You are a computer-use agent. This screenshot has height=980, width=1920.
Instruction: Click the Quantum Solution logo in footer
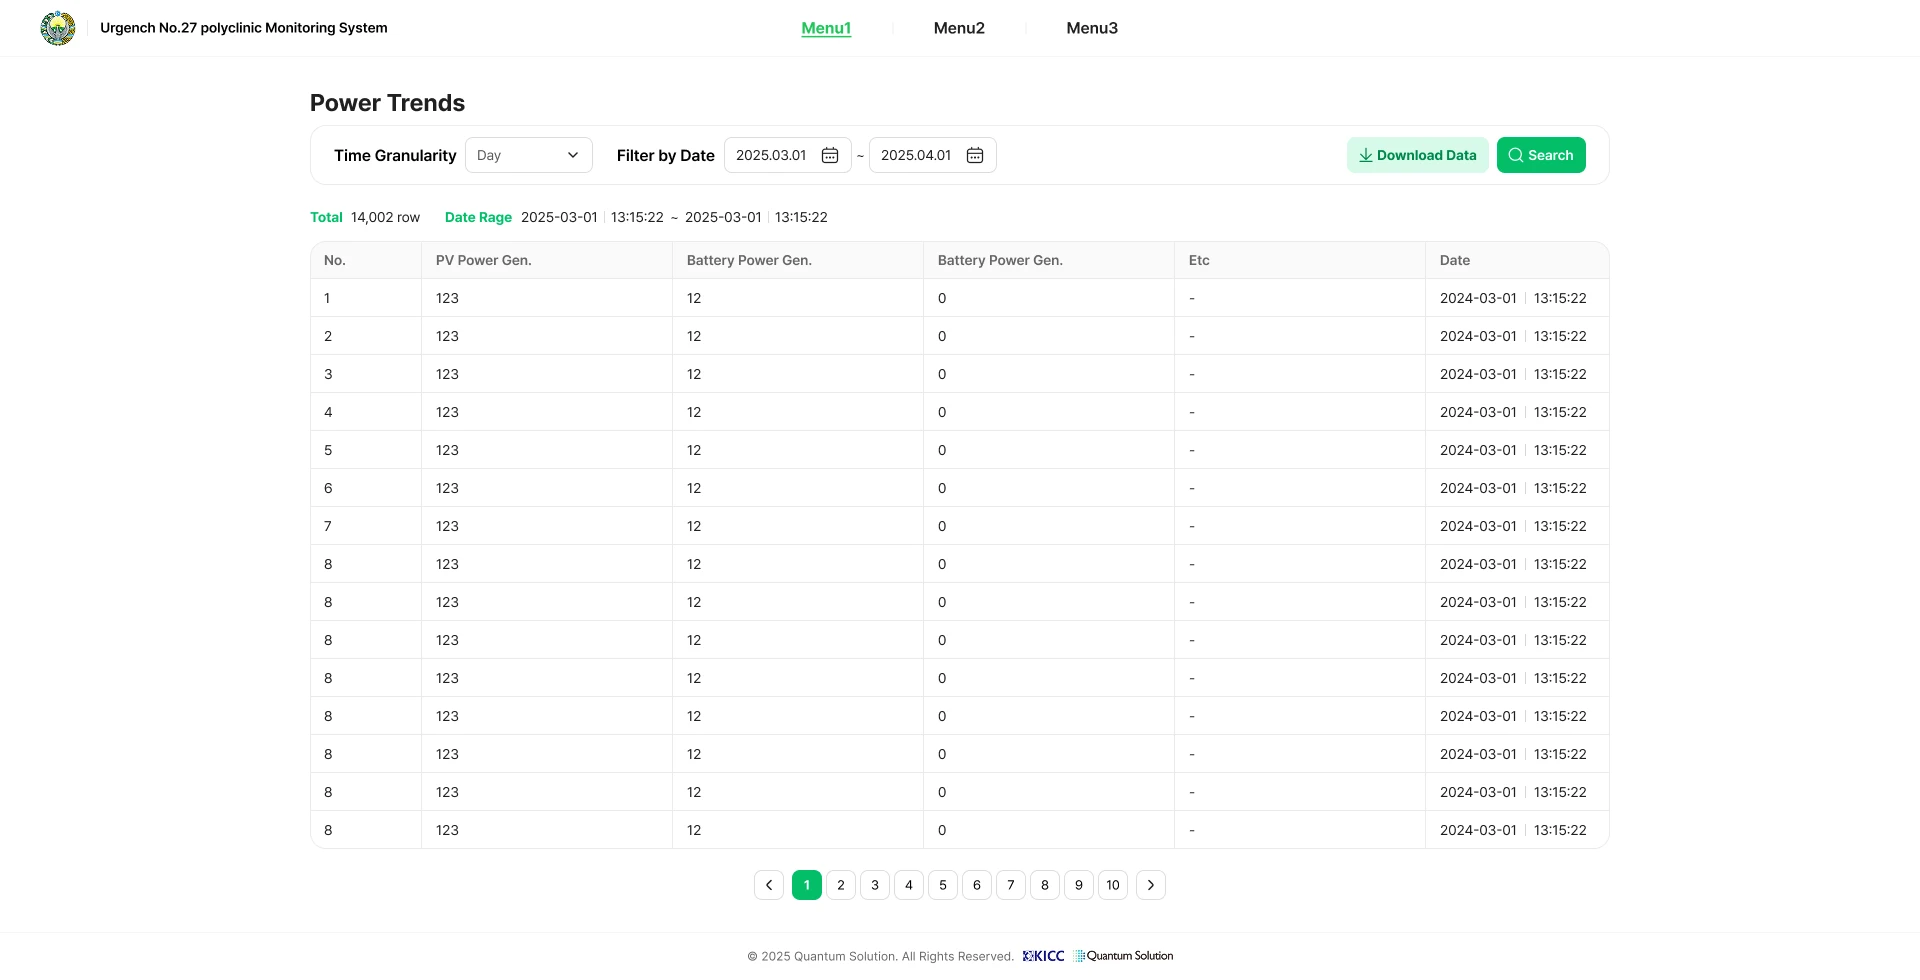(x=1123, y=956)
